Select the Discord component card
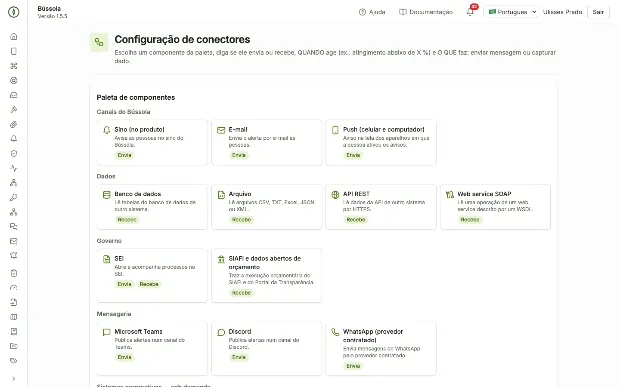620x387 pixels. click(x=267, y=348)
